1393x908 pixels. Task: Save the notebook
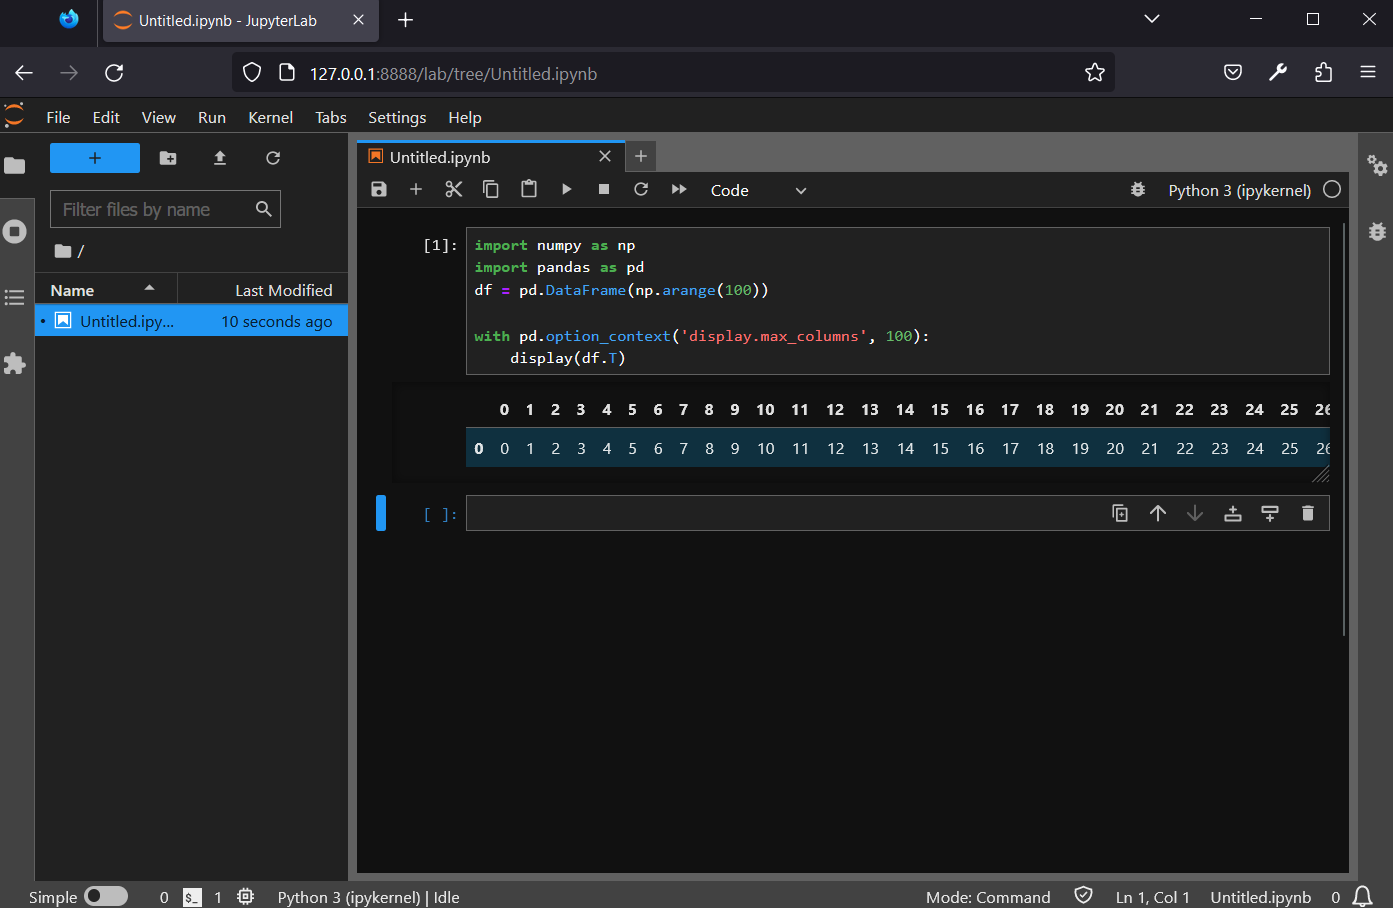click(x=378, y=189)
